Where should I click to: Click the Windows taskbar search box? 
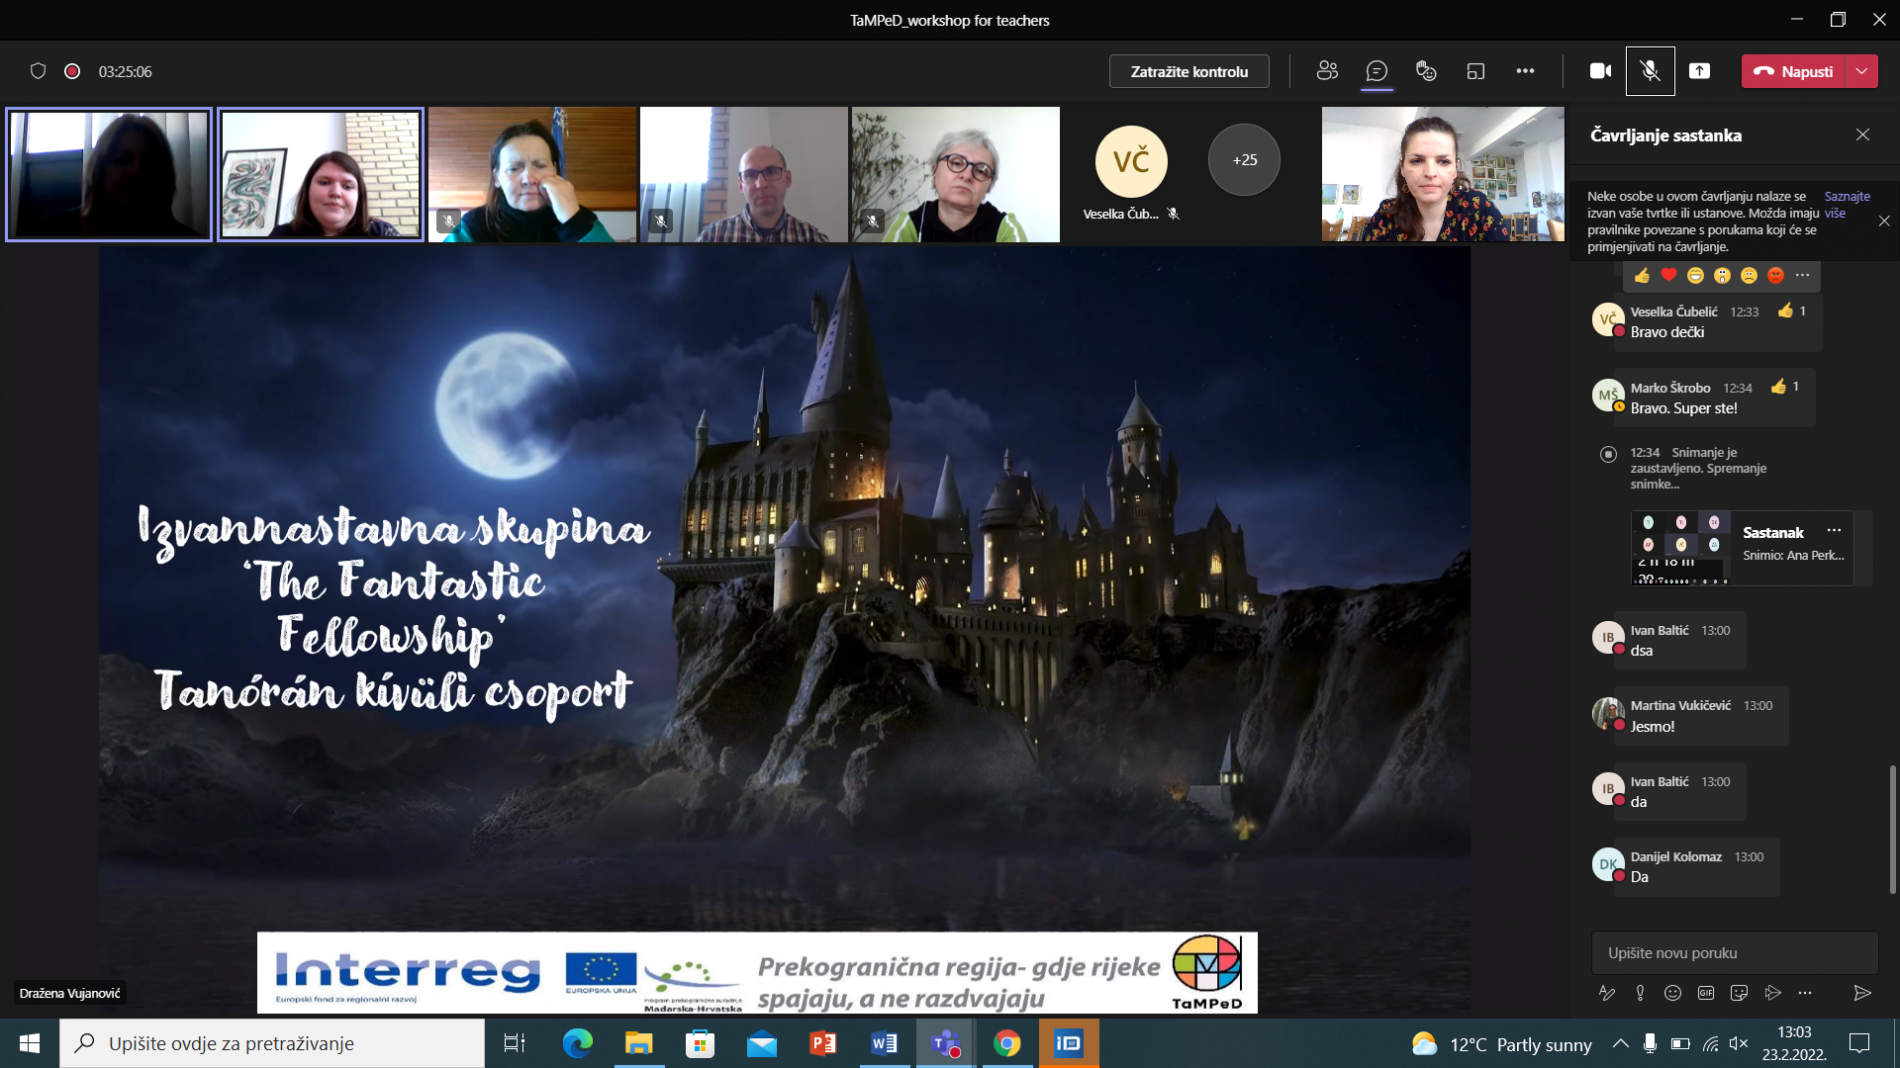pyautogui.click(x=272, y=1044)
